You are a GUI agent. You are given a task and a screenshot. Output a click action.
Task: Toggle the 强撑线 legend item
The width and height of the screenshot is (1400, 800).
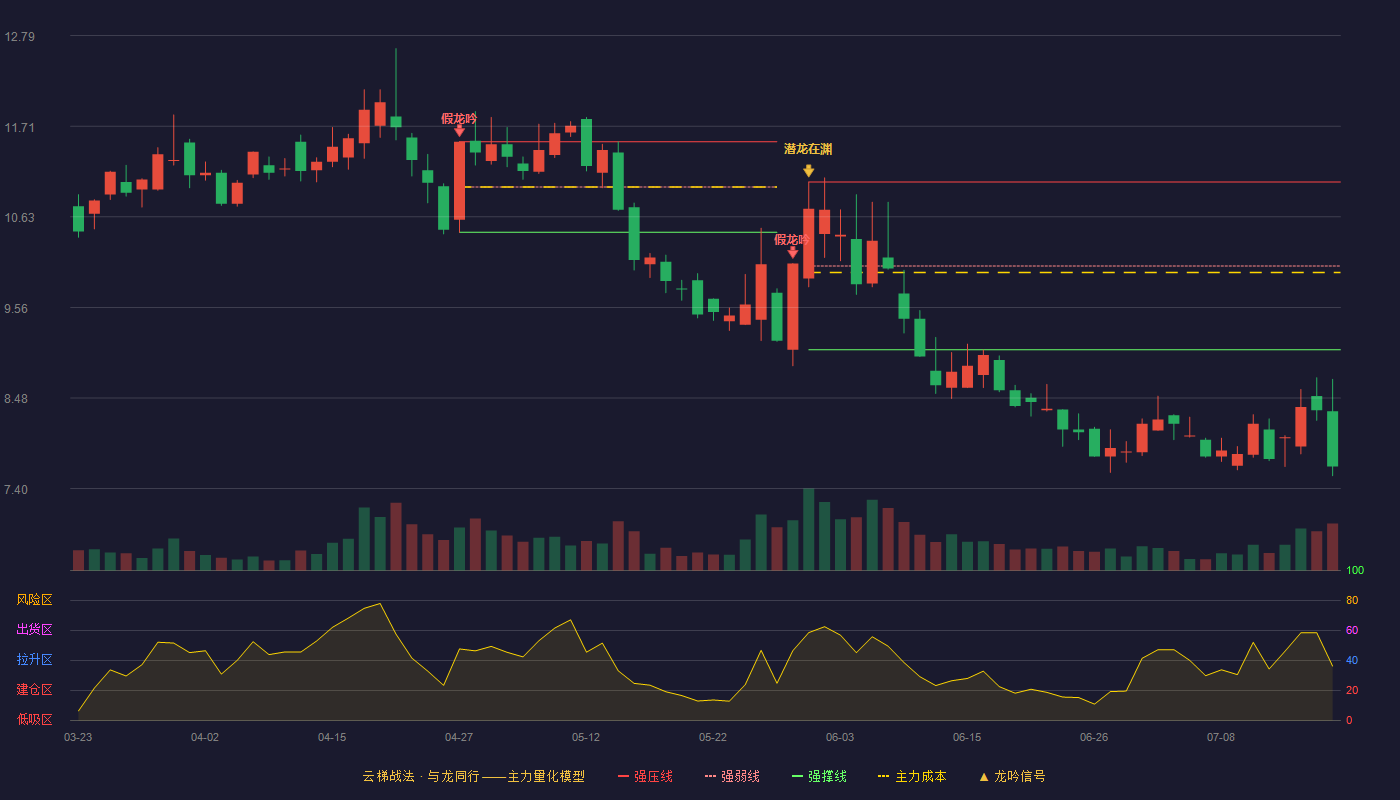(x=819, y=776)
